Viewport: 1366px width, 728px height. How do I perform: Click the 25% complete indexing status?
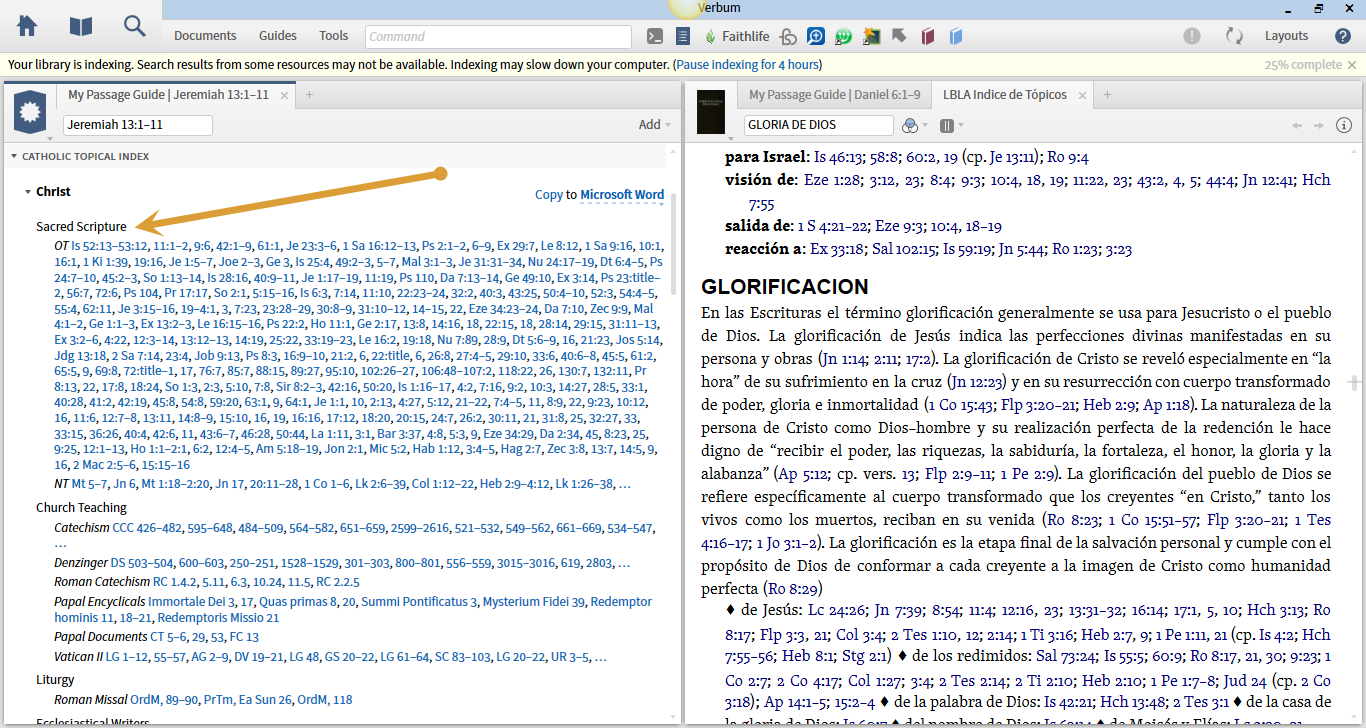click(1303, 65)
